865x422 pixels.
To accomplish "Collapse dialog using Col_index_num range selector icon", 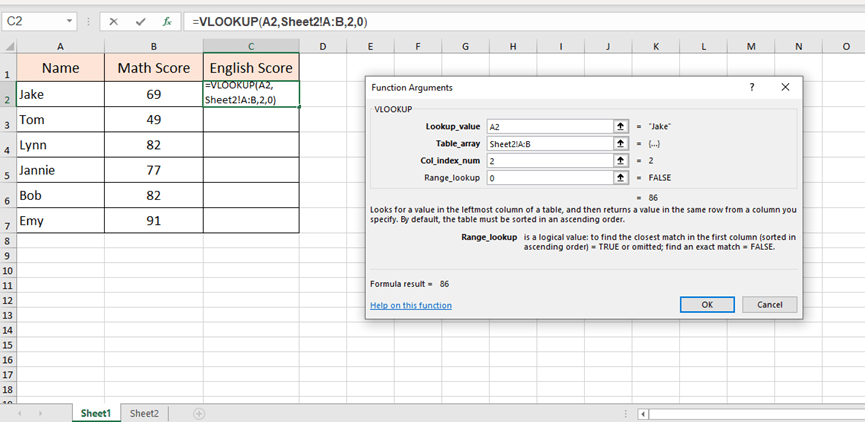I will (x=621, y=161).
